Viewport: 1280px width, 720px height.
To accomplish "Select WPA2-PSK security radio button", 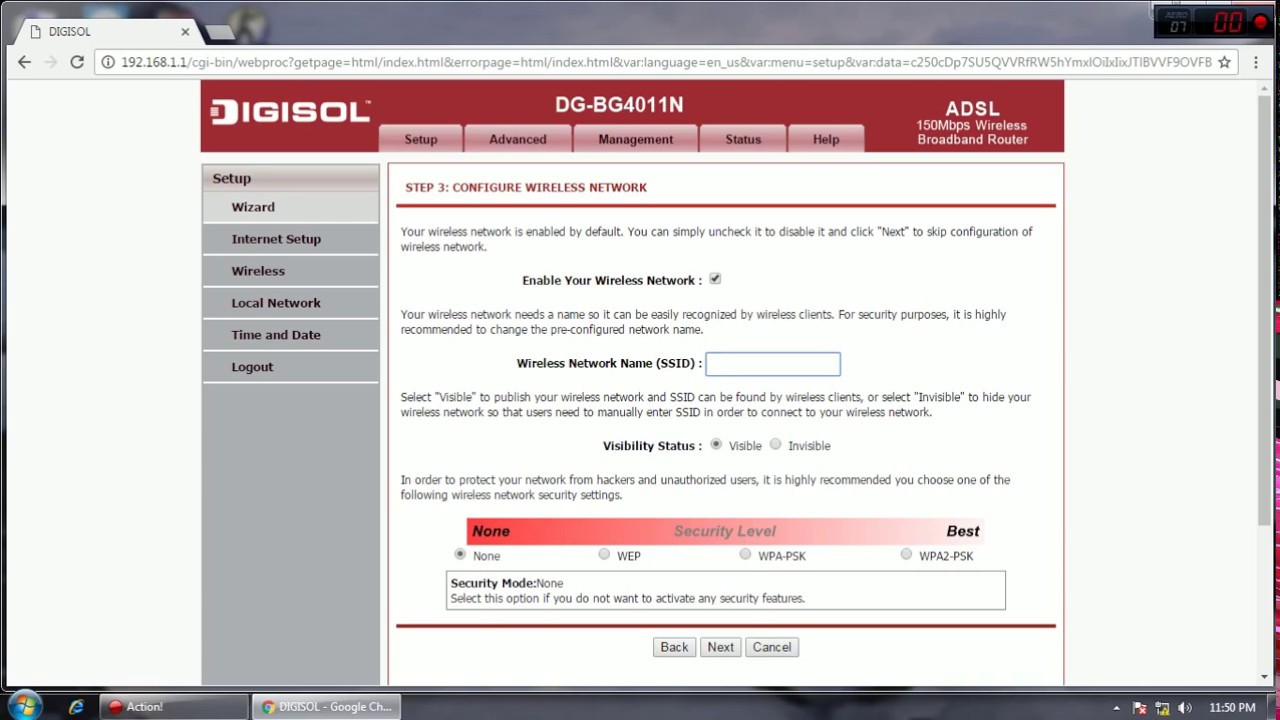I will [x=906, y=554].
